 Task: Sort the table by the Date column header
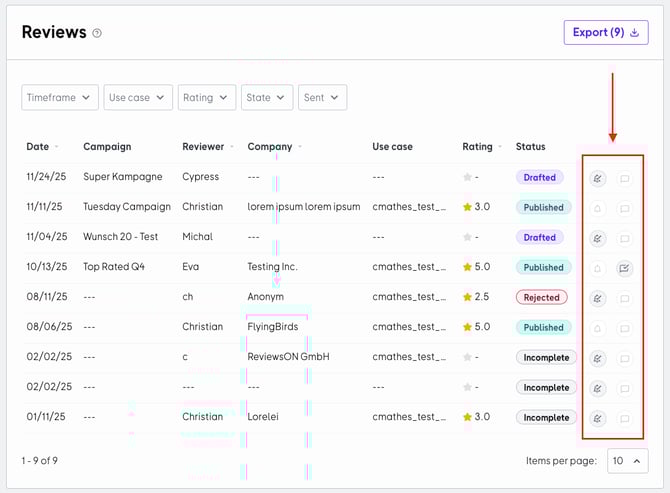[x=41, y=147]
